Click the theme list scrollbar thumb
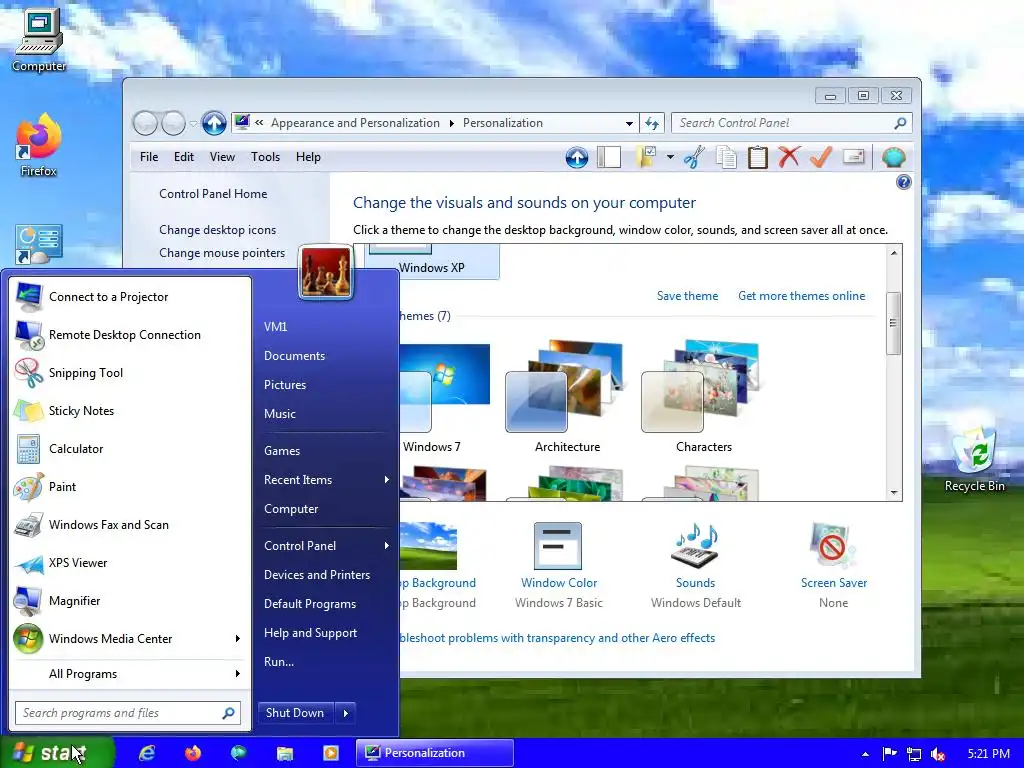1024x768 pixels. coord(893,323)
